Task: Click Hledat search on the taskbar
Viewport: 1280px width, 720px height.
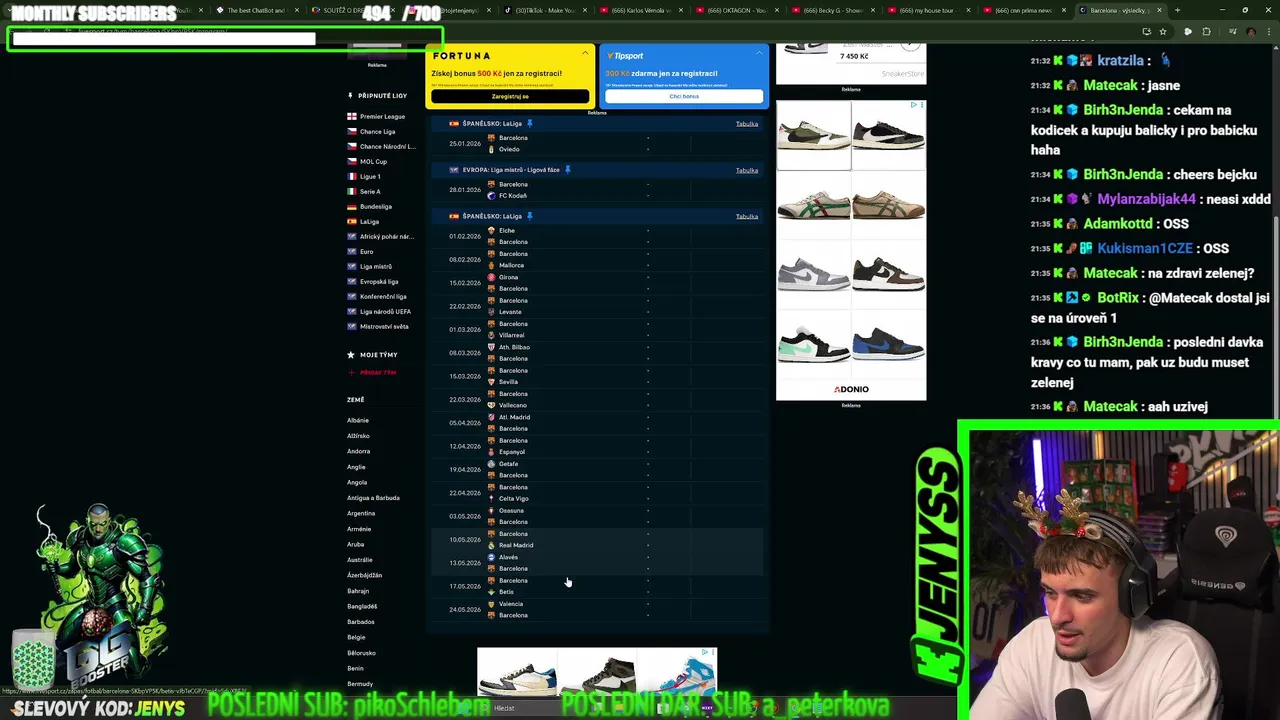Action: pos(503,708)
